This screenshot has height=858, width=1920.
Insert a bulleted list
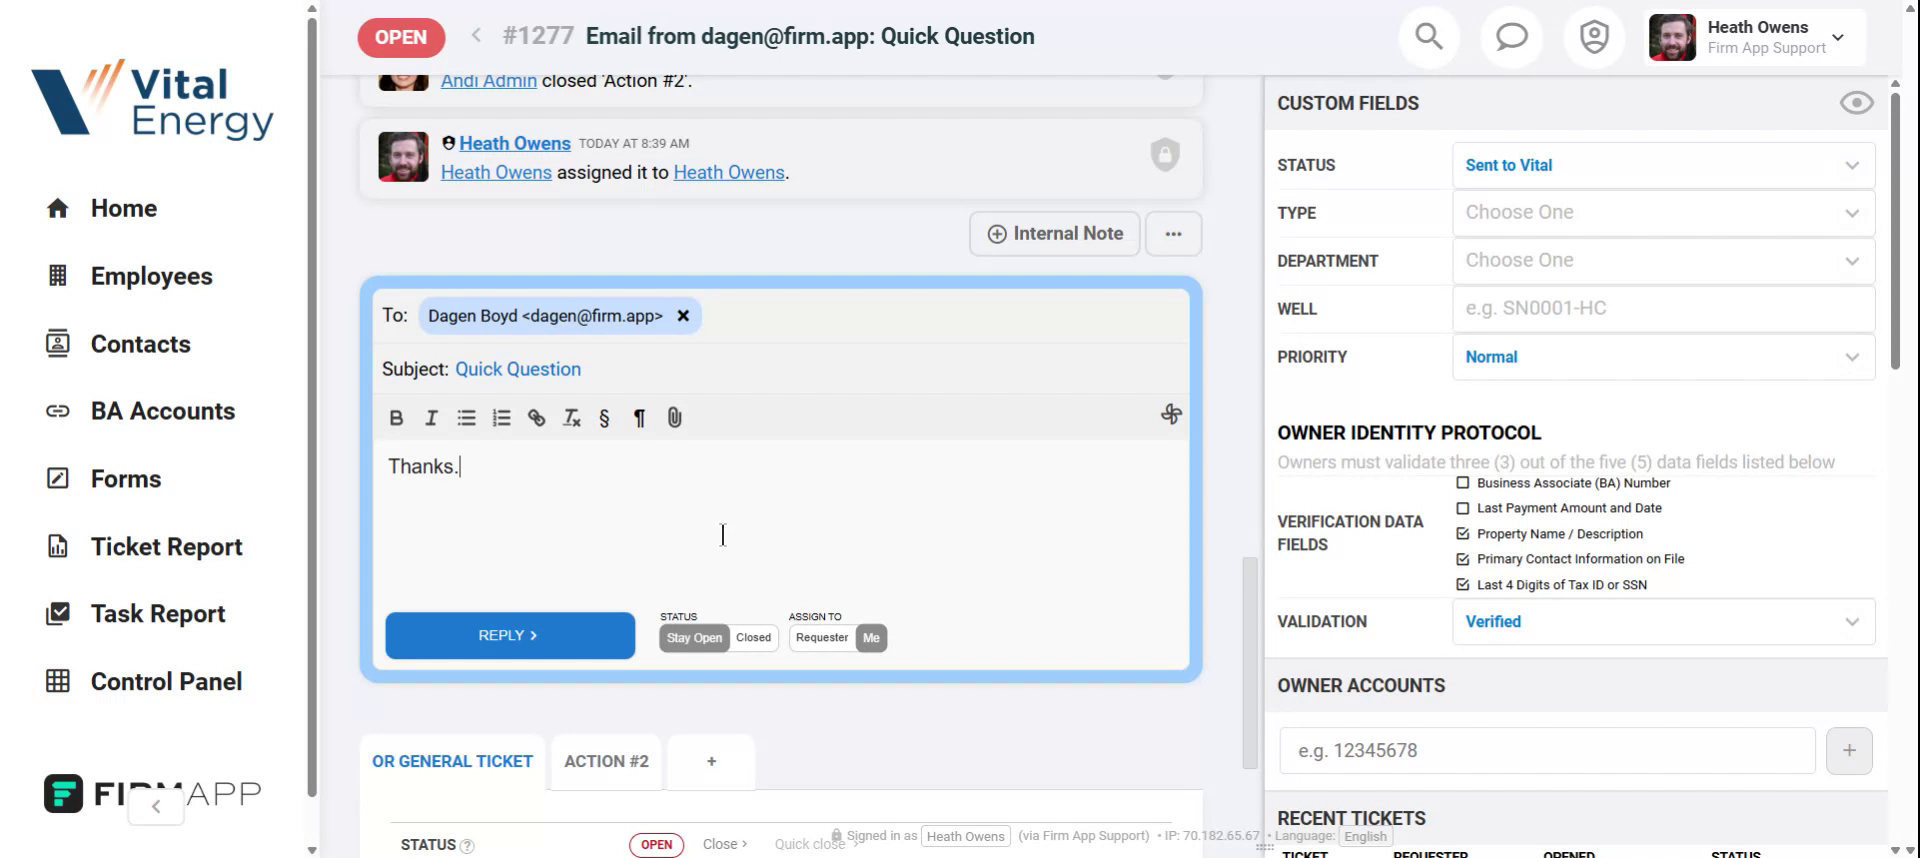tap(466, 418)
